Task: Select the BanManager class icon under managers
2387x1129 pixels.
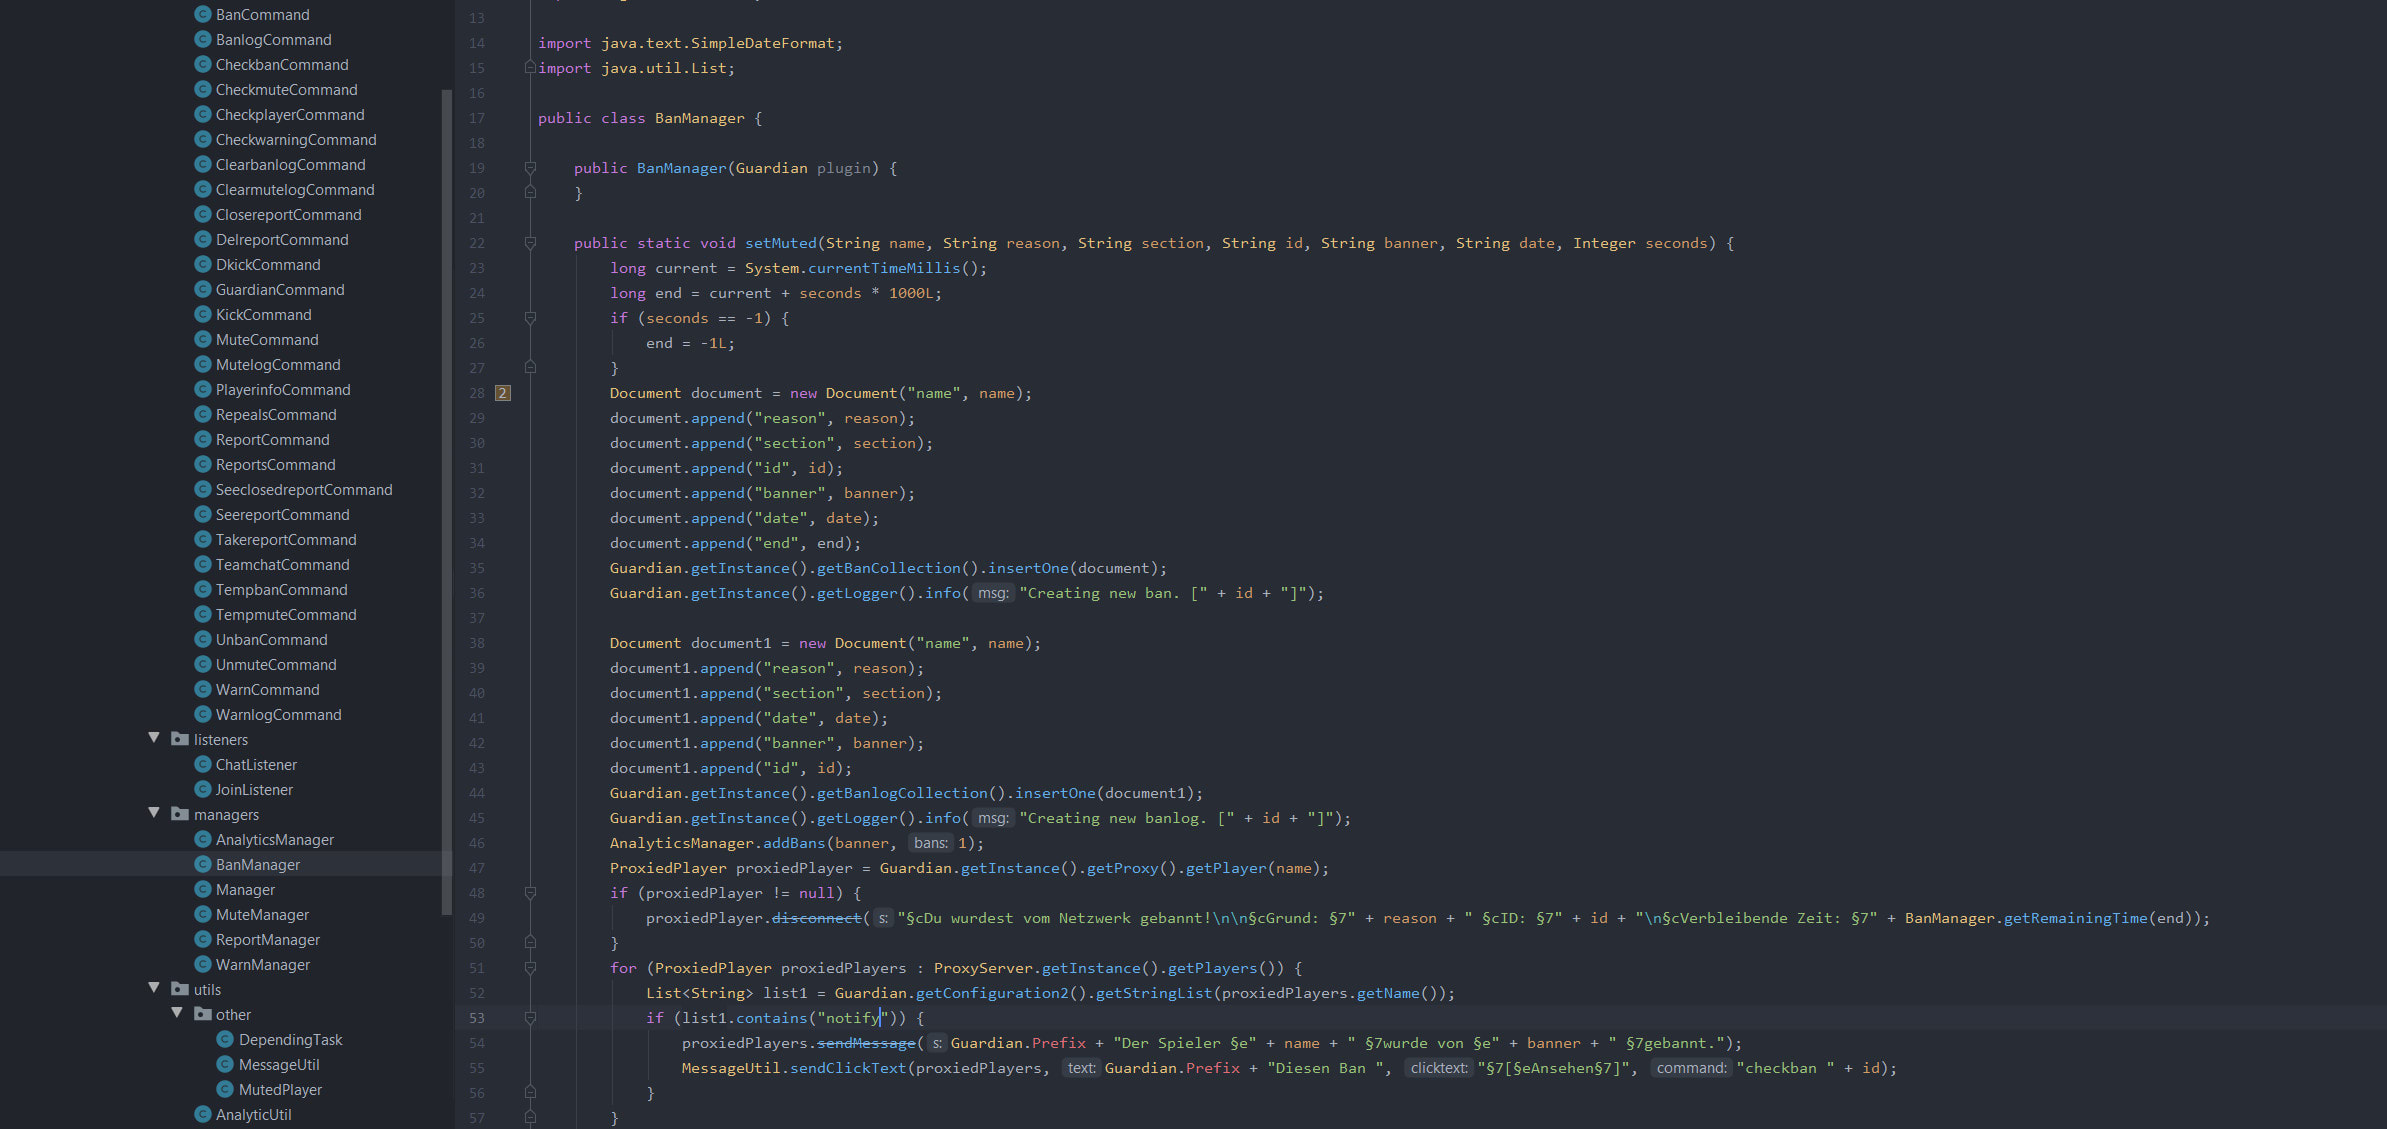Action: (x=204, y=864)
